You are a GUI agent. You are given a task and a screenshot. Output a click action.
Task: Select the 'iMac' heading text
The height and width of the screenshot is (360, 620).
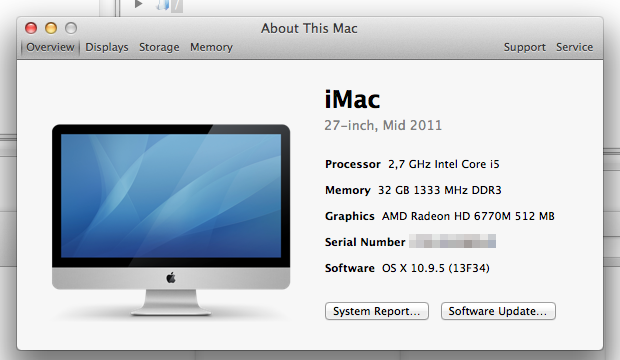352,99
